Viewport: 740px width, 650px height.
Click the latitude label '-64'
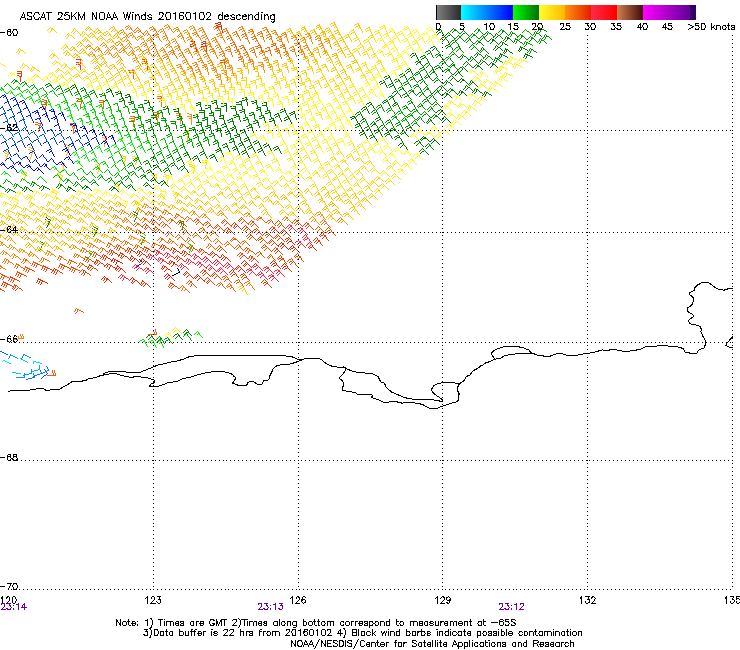9,230
